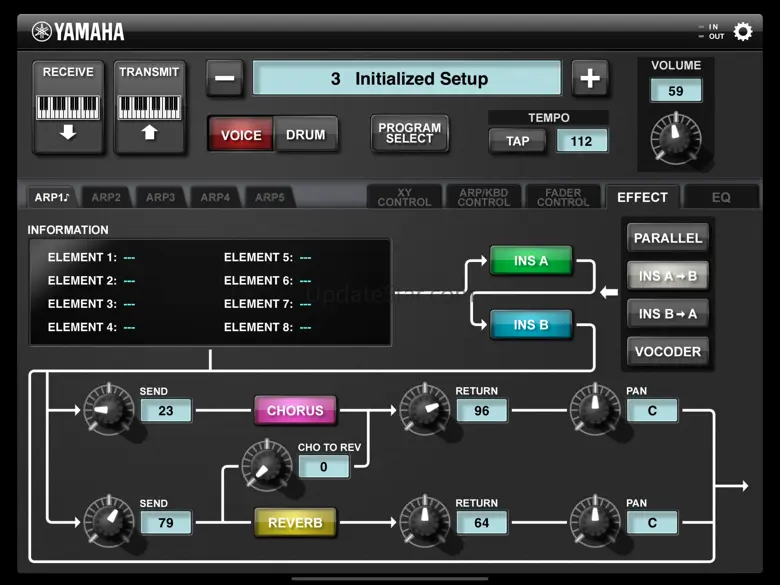Toggle the VOICE mode button
780x585 pixels.
pyautogui.click(x=241, y=135)
